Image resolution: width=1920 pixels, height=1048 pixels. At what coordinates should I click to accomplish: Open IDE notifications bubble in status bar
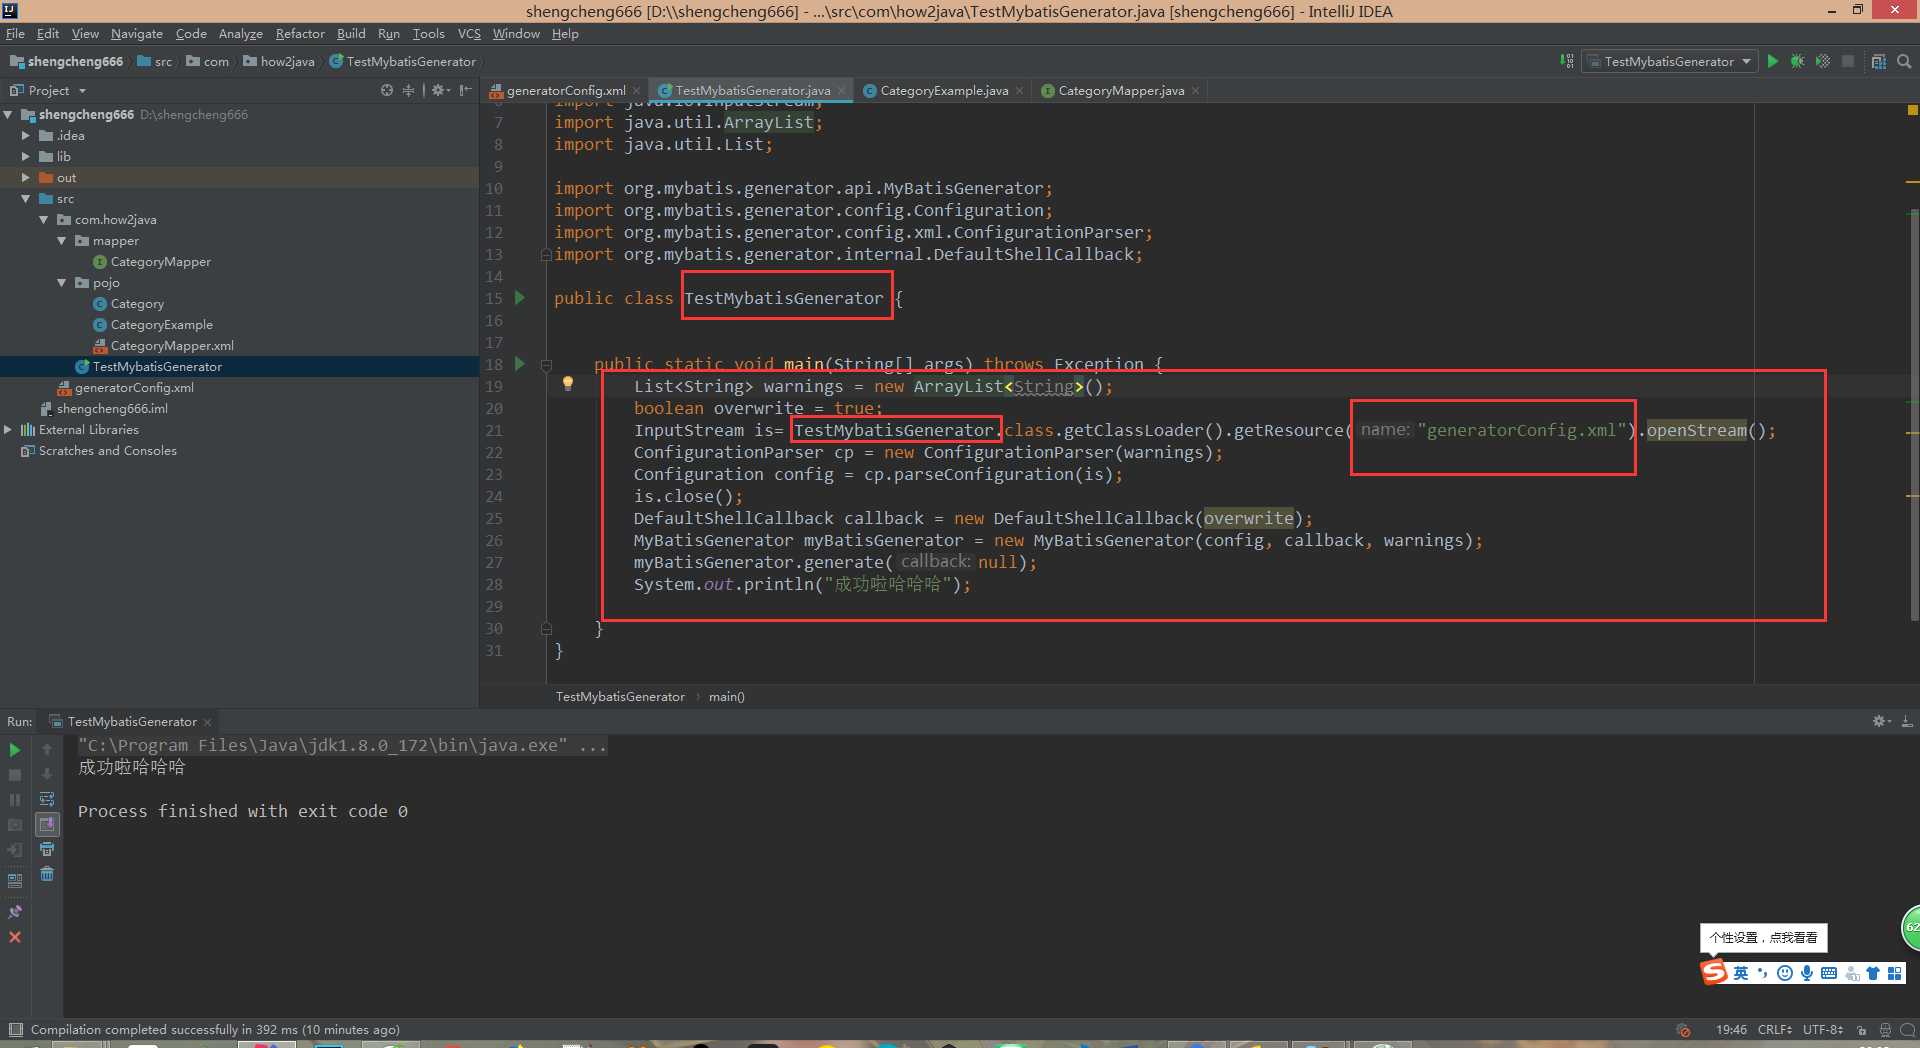[x=1907, y=1029]
